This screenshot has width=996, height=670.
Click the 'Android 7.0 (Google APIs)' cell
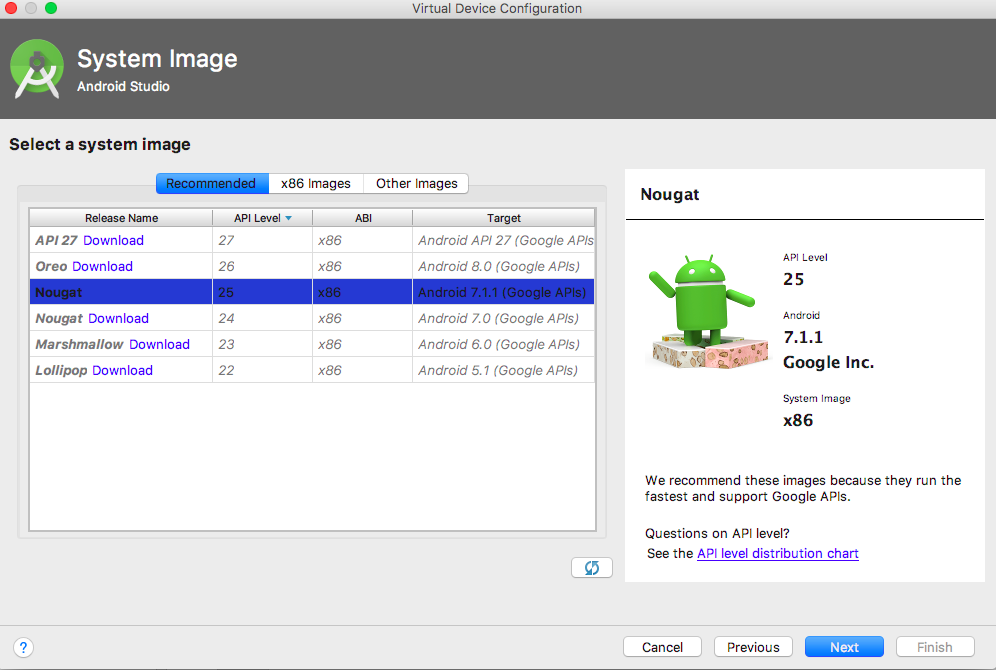(x=504, y=318)
